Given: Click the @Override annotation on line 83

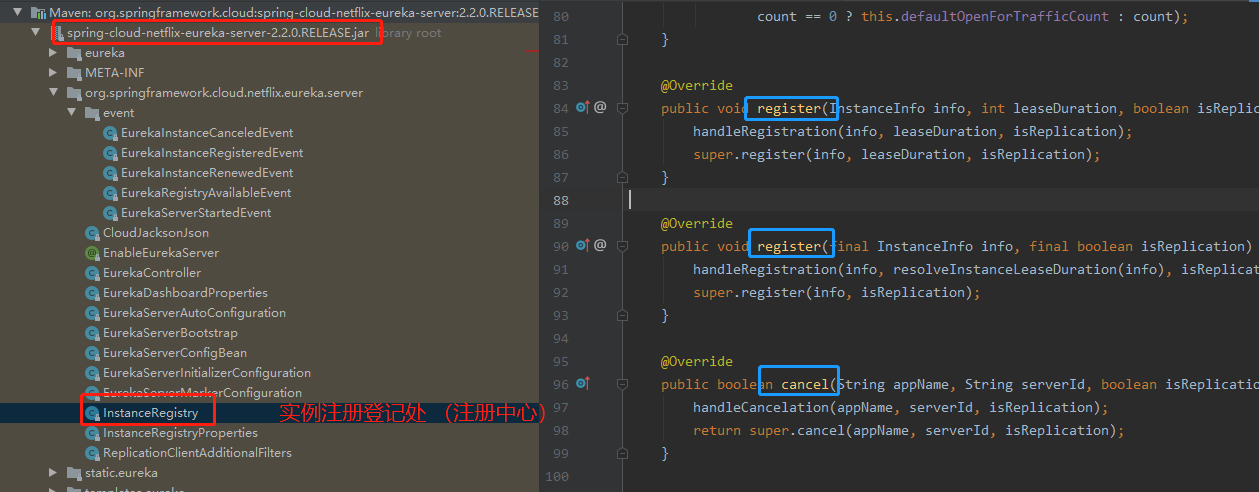Looking at the screenshot, I should (x=697, y=85).
